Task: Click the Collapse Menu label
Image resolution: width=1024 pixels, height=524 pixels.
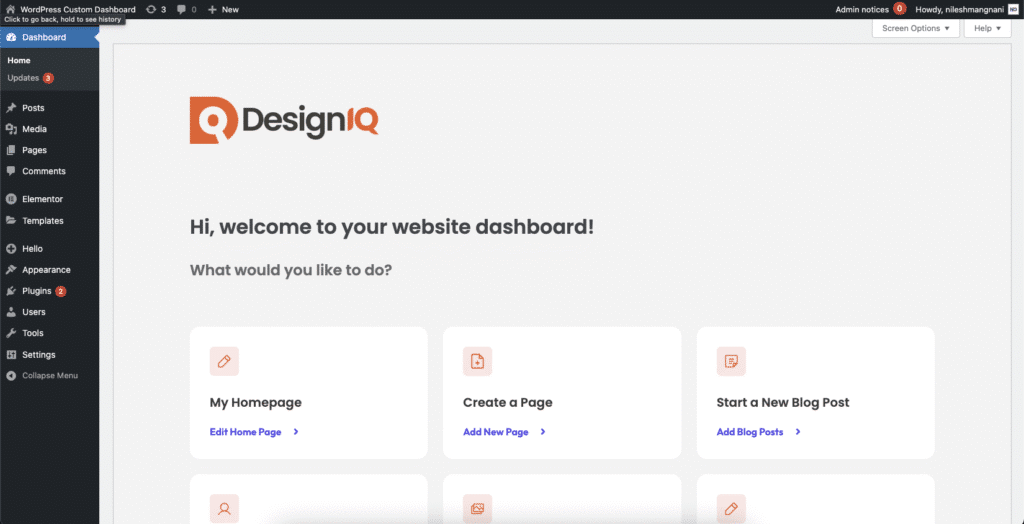Action: click(50, 376)
